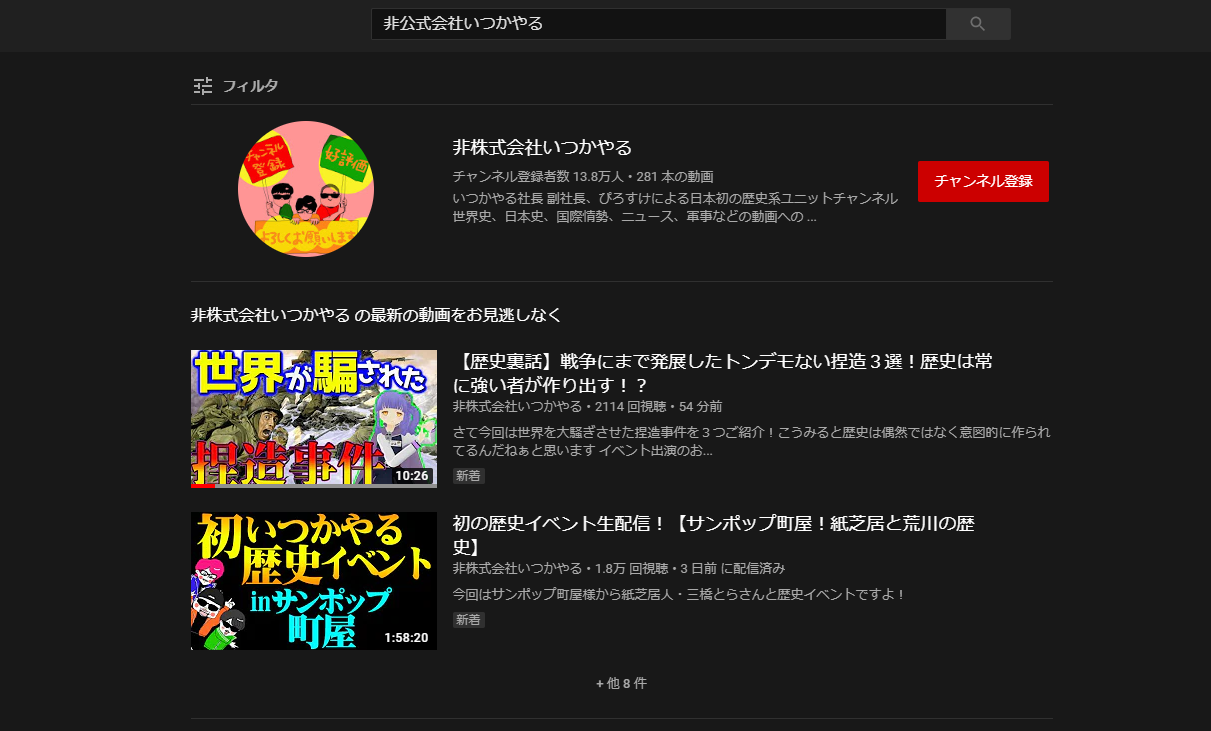Subscribe with the red チャンネル登録 button
This screenshot has width=1211, height=731.
[983, 181]
